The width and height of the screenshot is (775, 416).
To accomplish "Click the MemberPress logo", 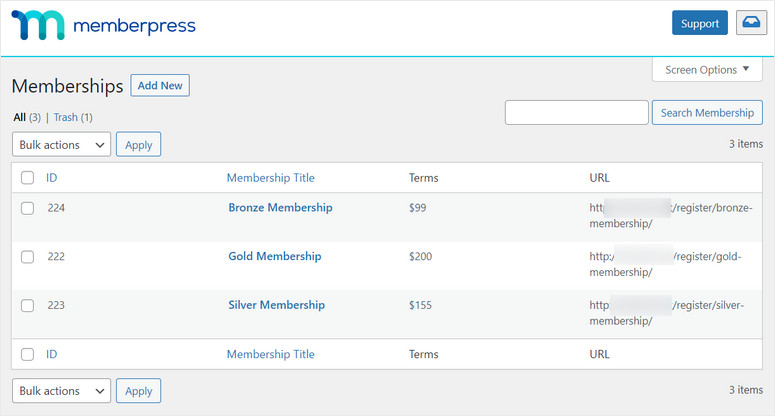I will [x=104, y=25].
